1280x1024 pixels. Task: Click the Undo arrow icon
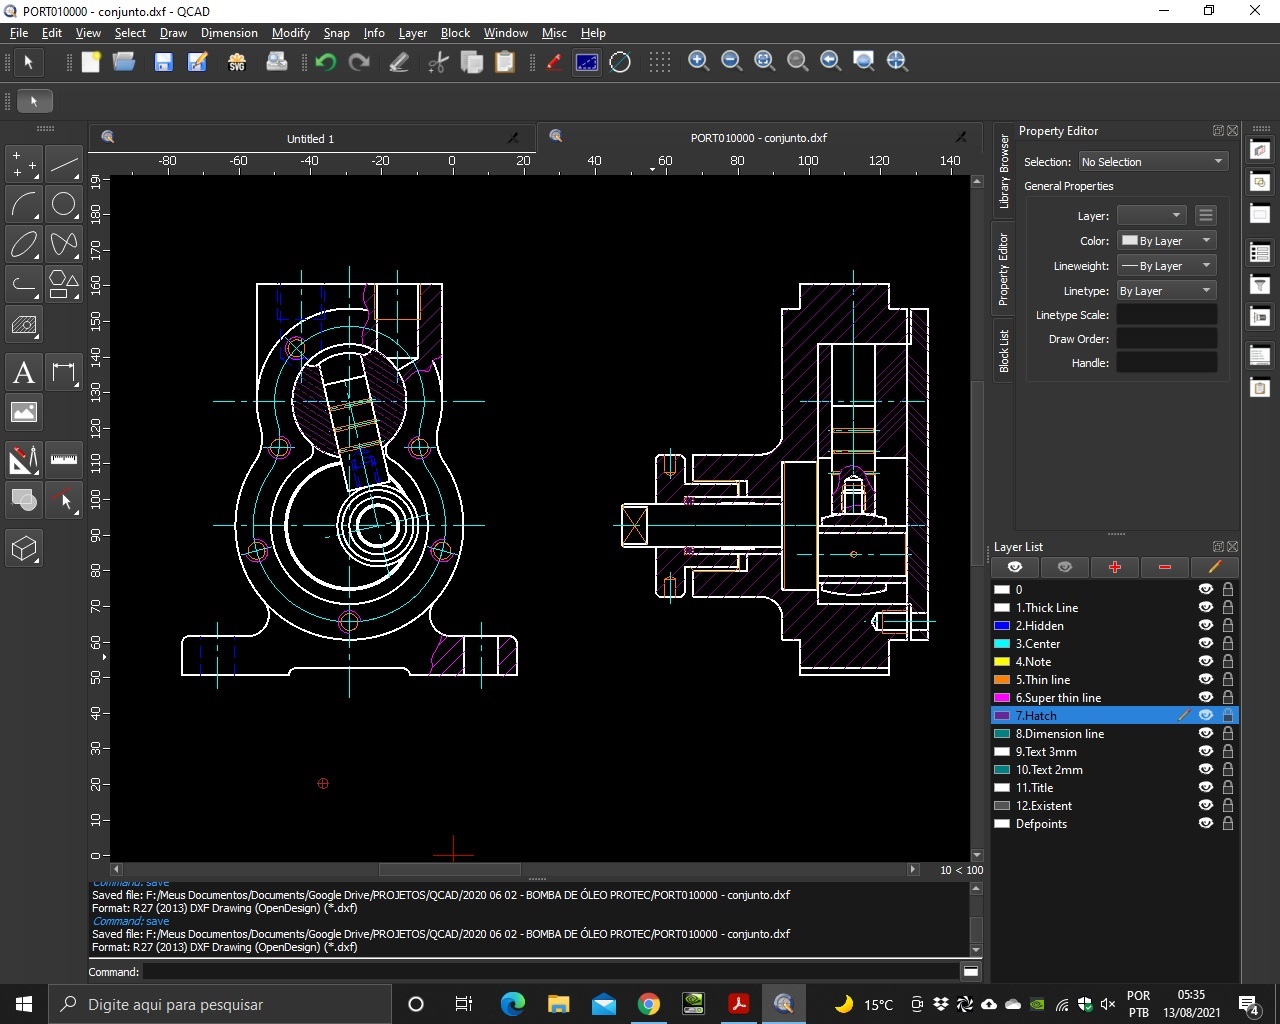[325, 62]
